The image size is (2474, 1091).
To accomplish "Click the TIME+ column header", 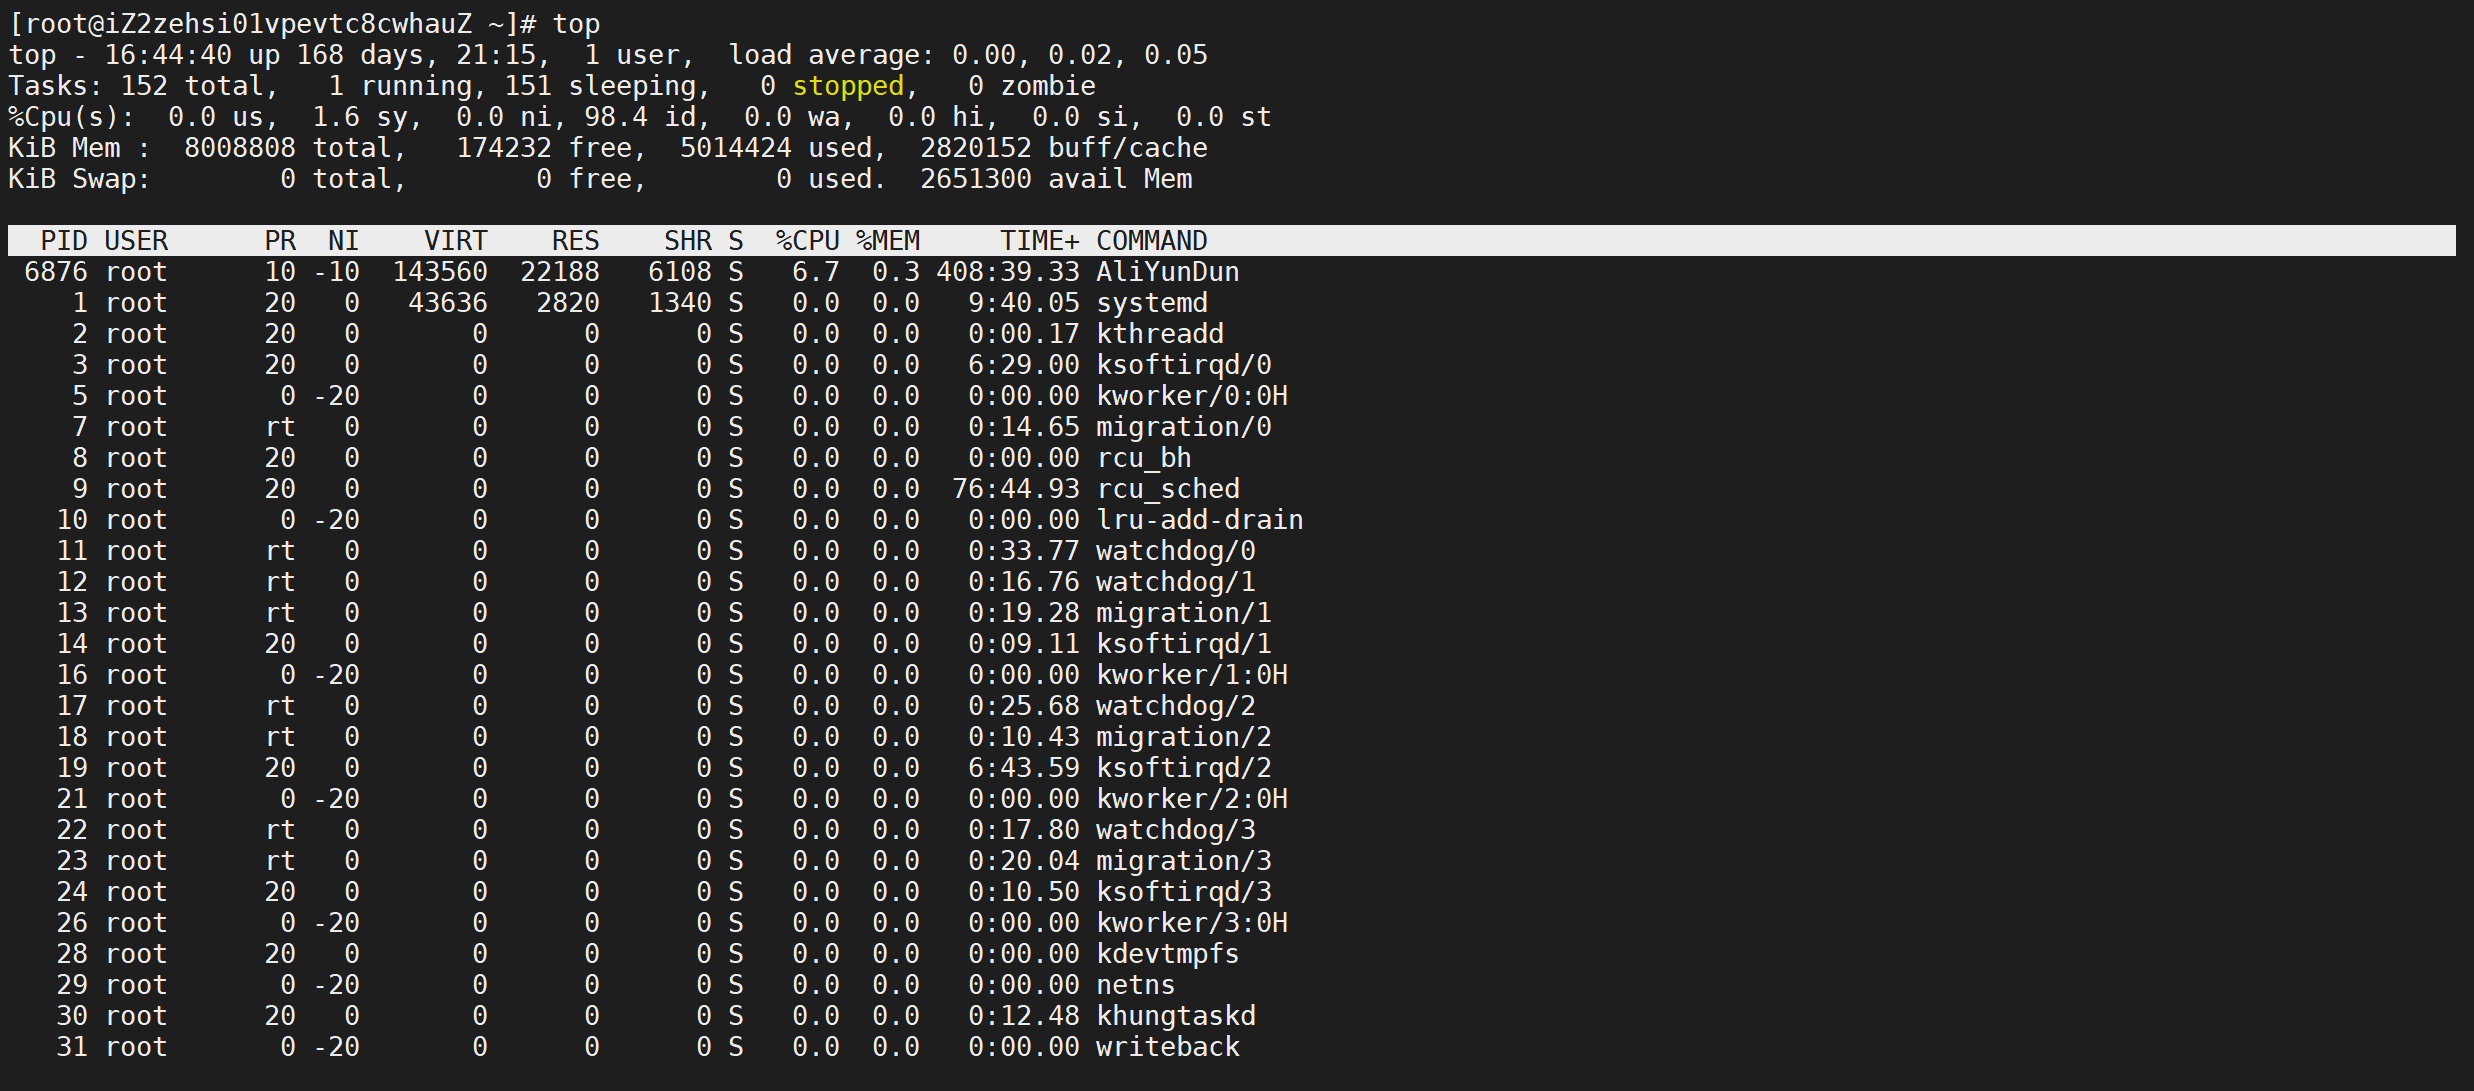I will pyautogui.click(x=1040, y=241).
